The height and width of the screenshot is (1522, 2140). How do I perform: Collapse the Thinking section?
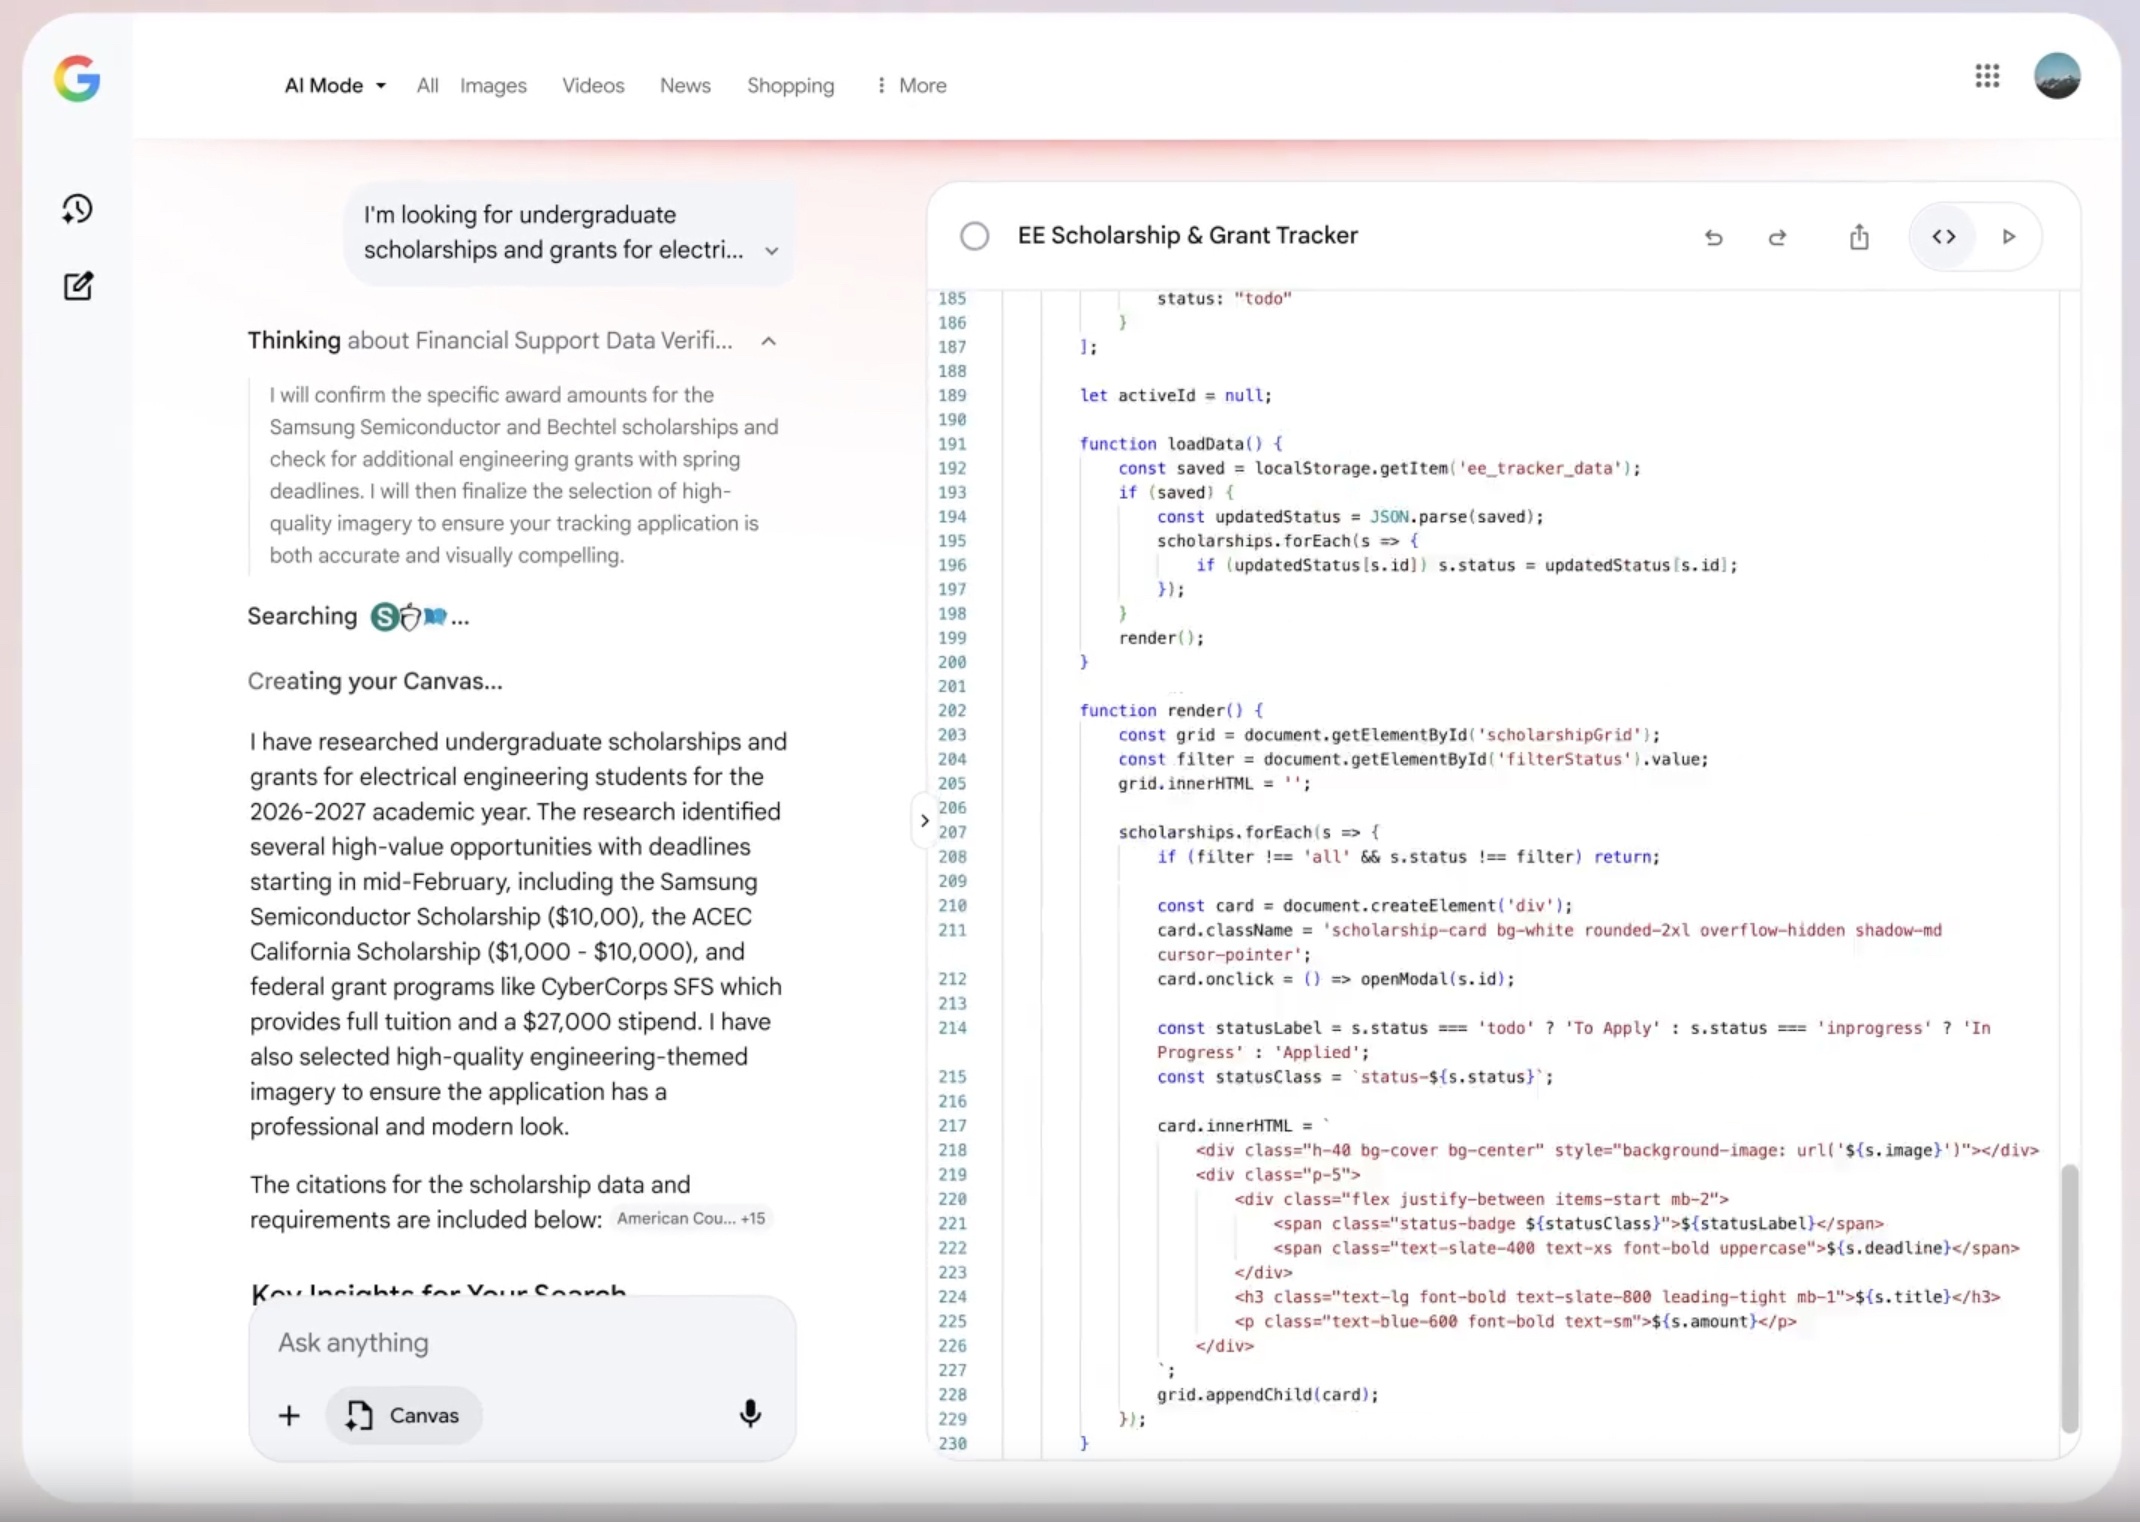click(x=768, y=341)
